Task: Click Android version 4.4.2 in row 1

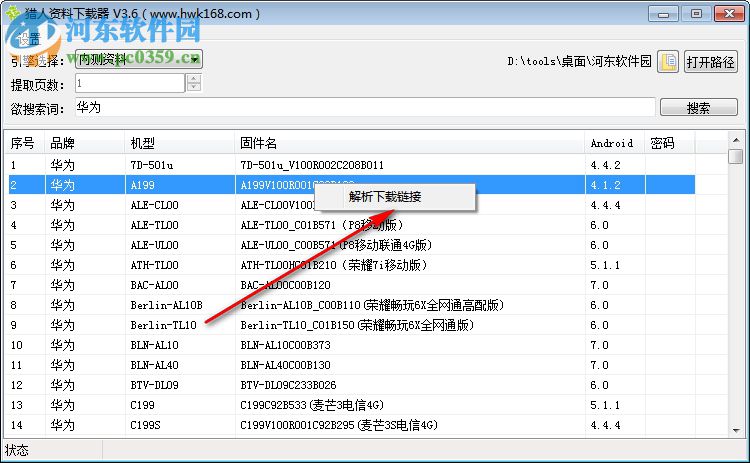Action: click(605, 165)
